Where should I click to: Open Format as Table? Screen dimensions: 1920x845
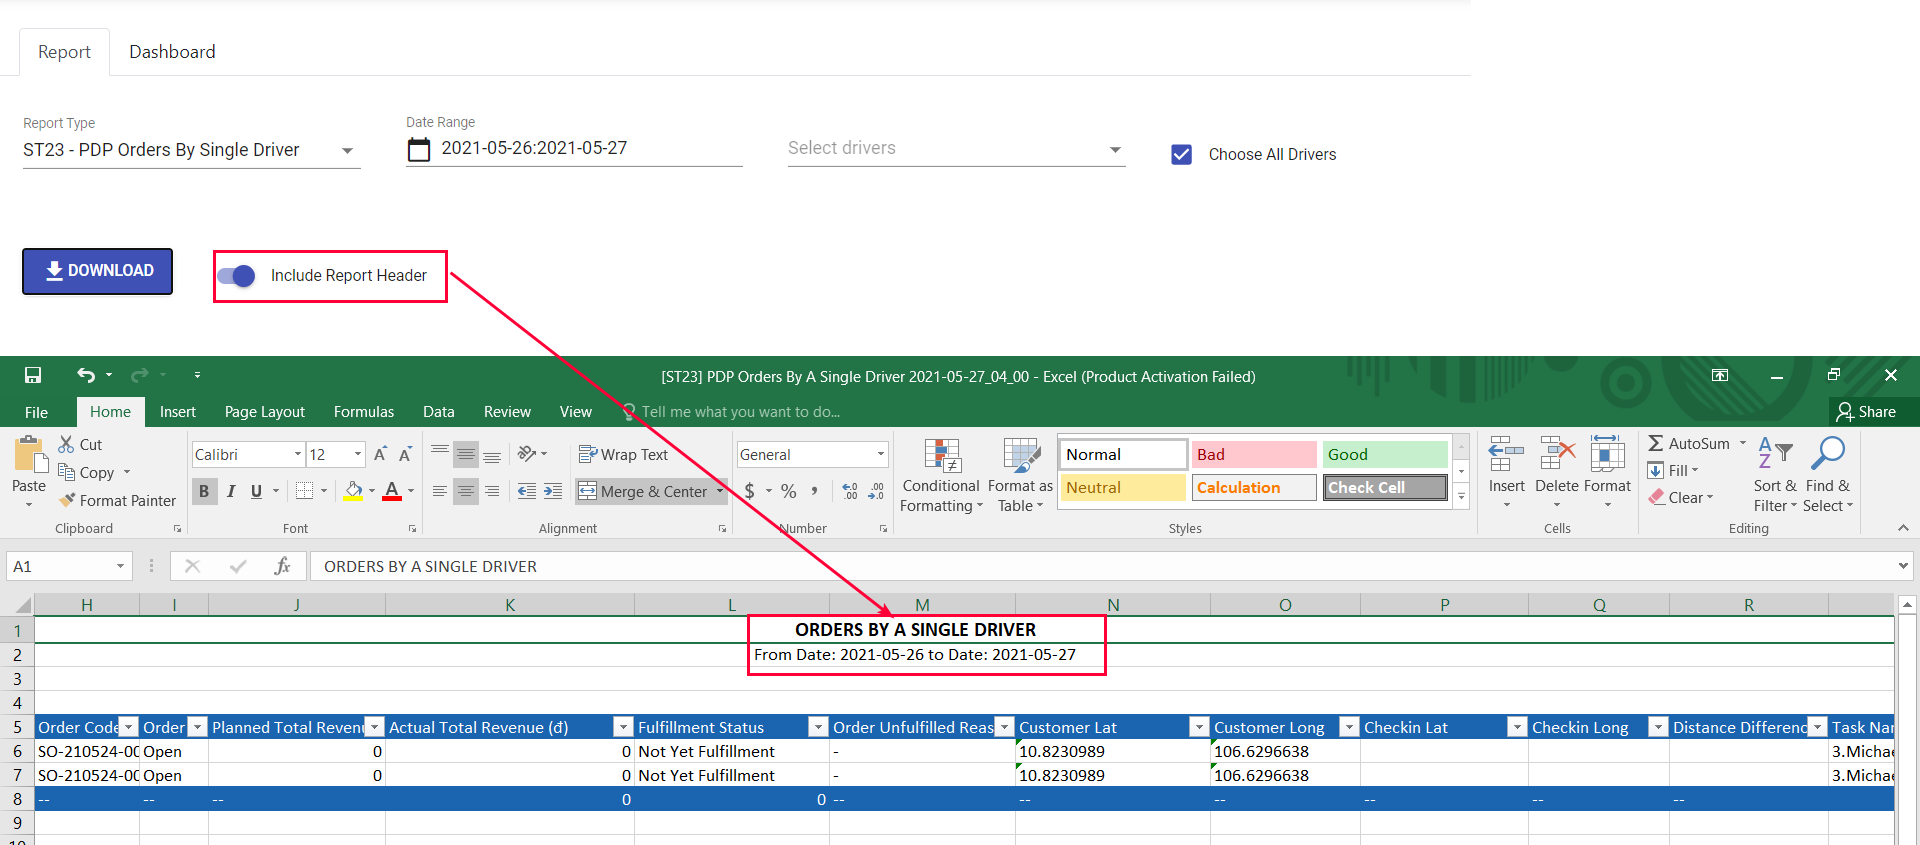(1020, 475)
